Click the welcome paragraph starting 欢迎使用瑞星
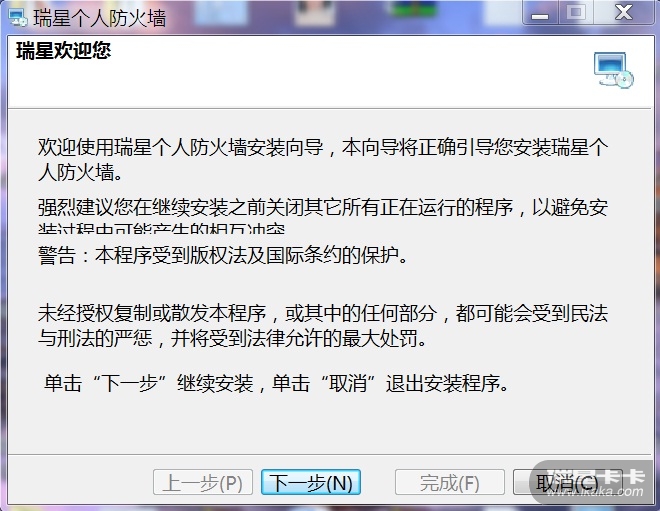Screen dimensions: 660x511 tap(323, 159)
